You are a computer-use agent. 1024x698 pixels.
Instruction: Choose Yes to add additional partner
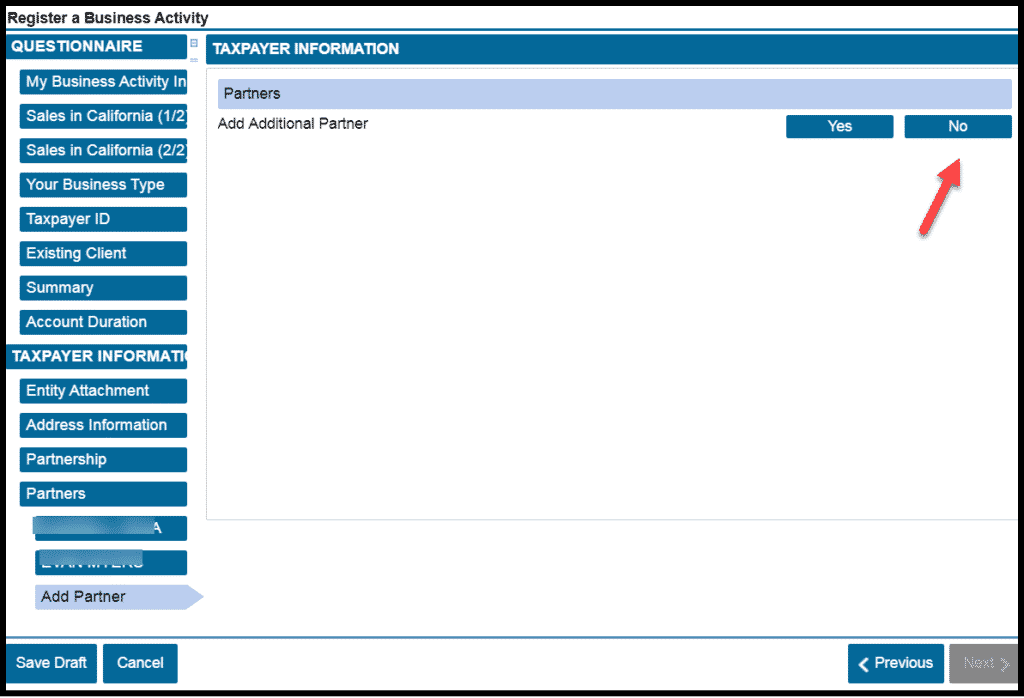839,126
